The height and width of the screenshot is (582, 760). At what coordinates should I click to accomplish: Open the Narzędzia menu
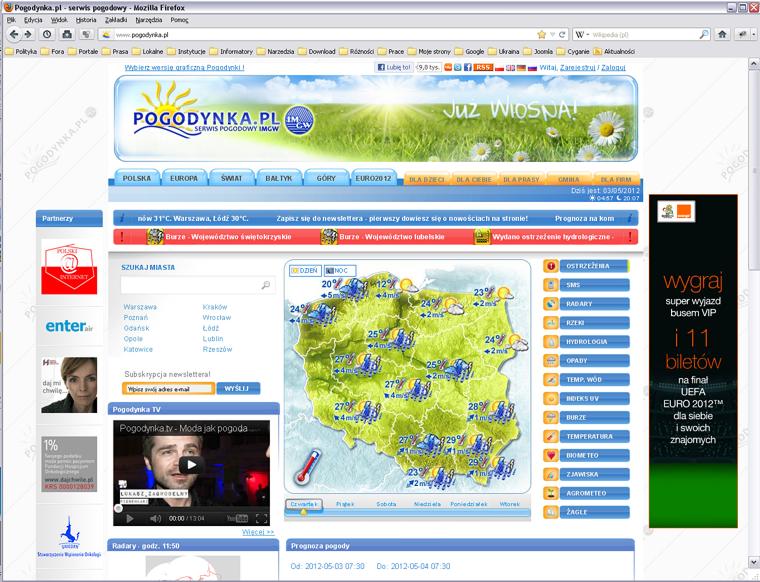click(148, 20)
